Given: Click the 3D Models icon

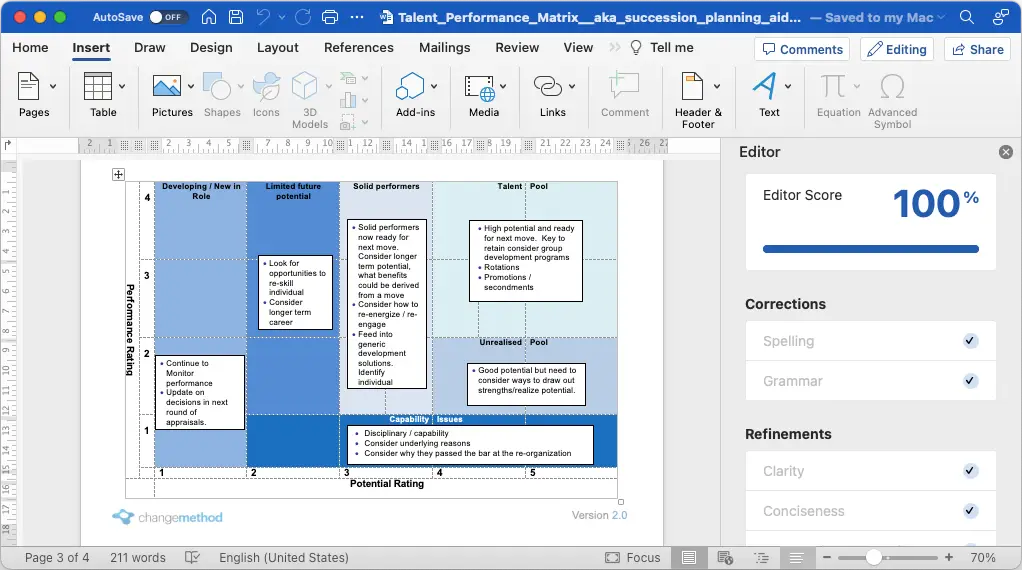Looking at the screenshot, I should [304, 87].
